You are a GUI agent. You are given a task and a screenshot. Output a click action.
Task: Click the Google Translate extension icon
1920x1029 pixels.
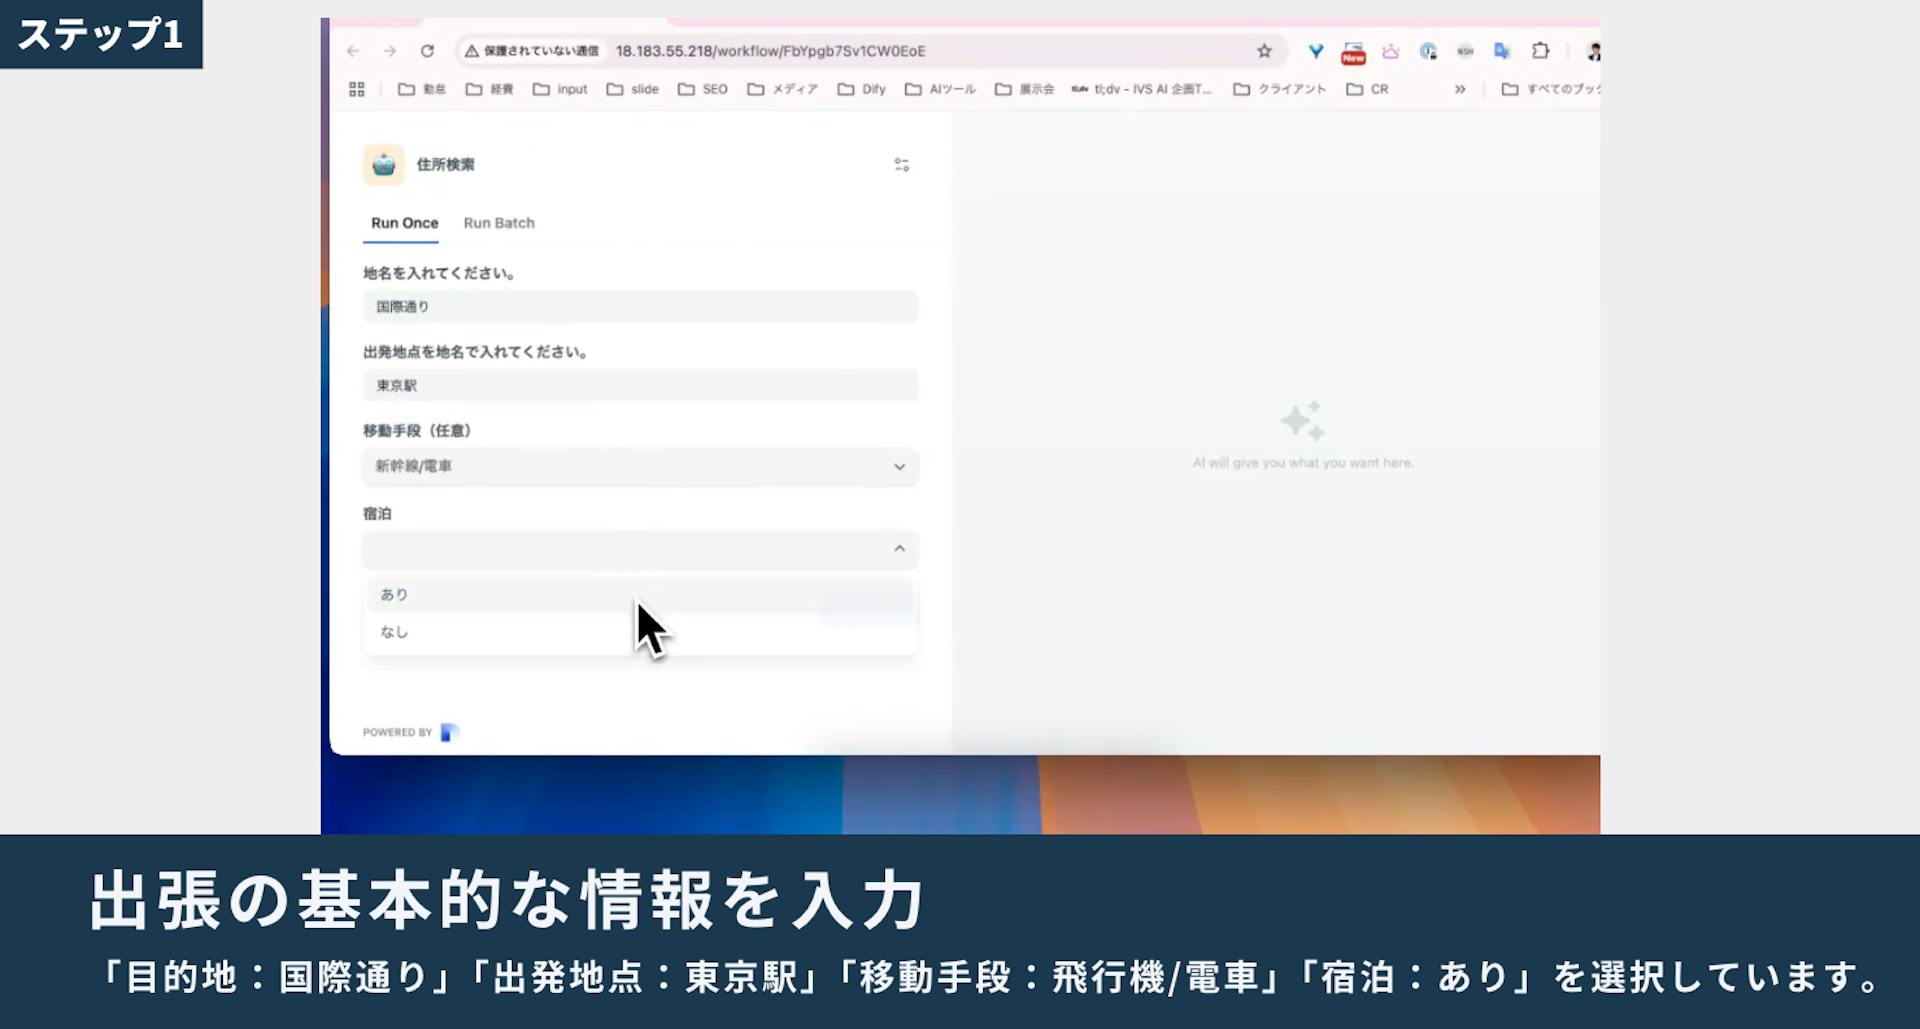1502,51
